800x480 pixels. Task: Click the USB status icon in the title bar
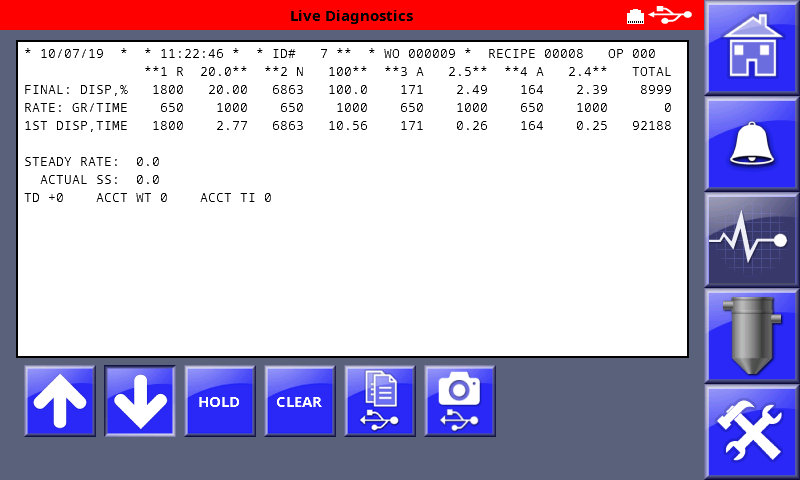point(670,15)
